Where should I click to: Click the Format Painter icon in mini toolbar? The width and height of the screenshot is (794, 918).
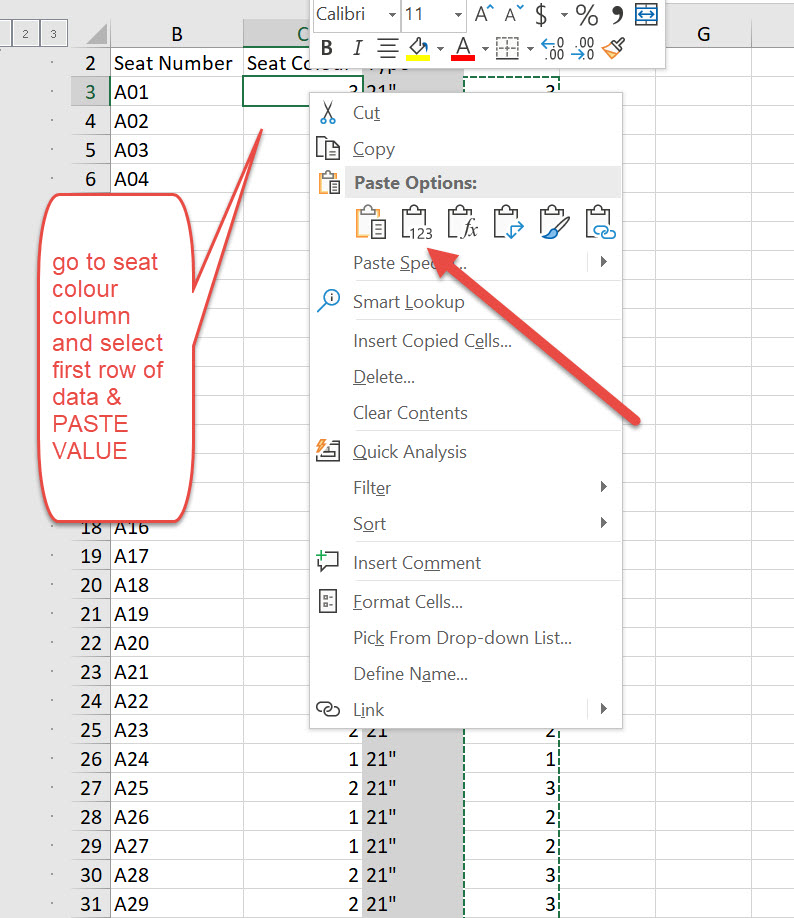pyautogui.click(x=614, y=47)
